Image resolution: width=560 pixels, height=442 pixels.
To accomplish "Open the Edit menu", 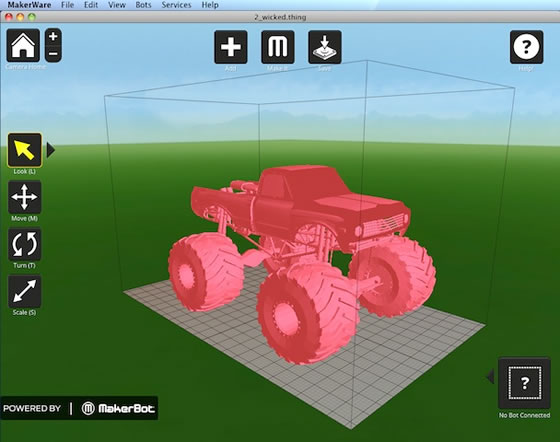I will click(x=91, y=5).
